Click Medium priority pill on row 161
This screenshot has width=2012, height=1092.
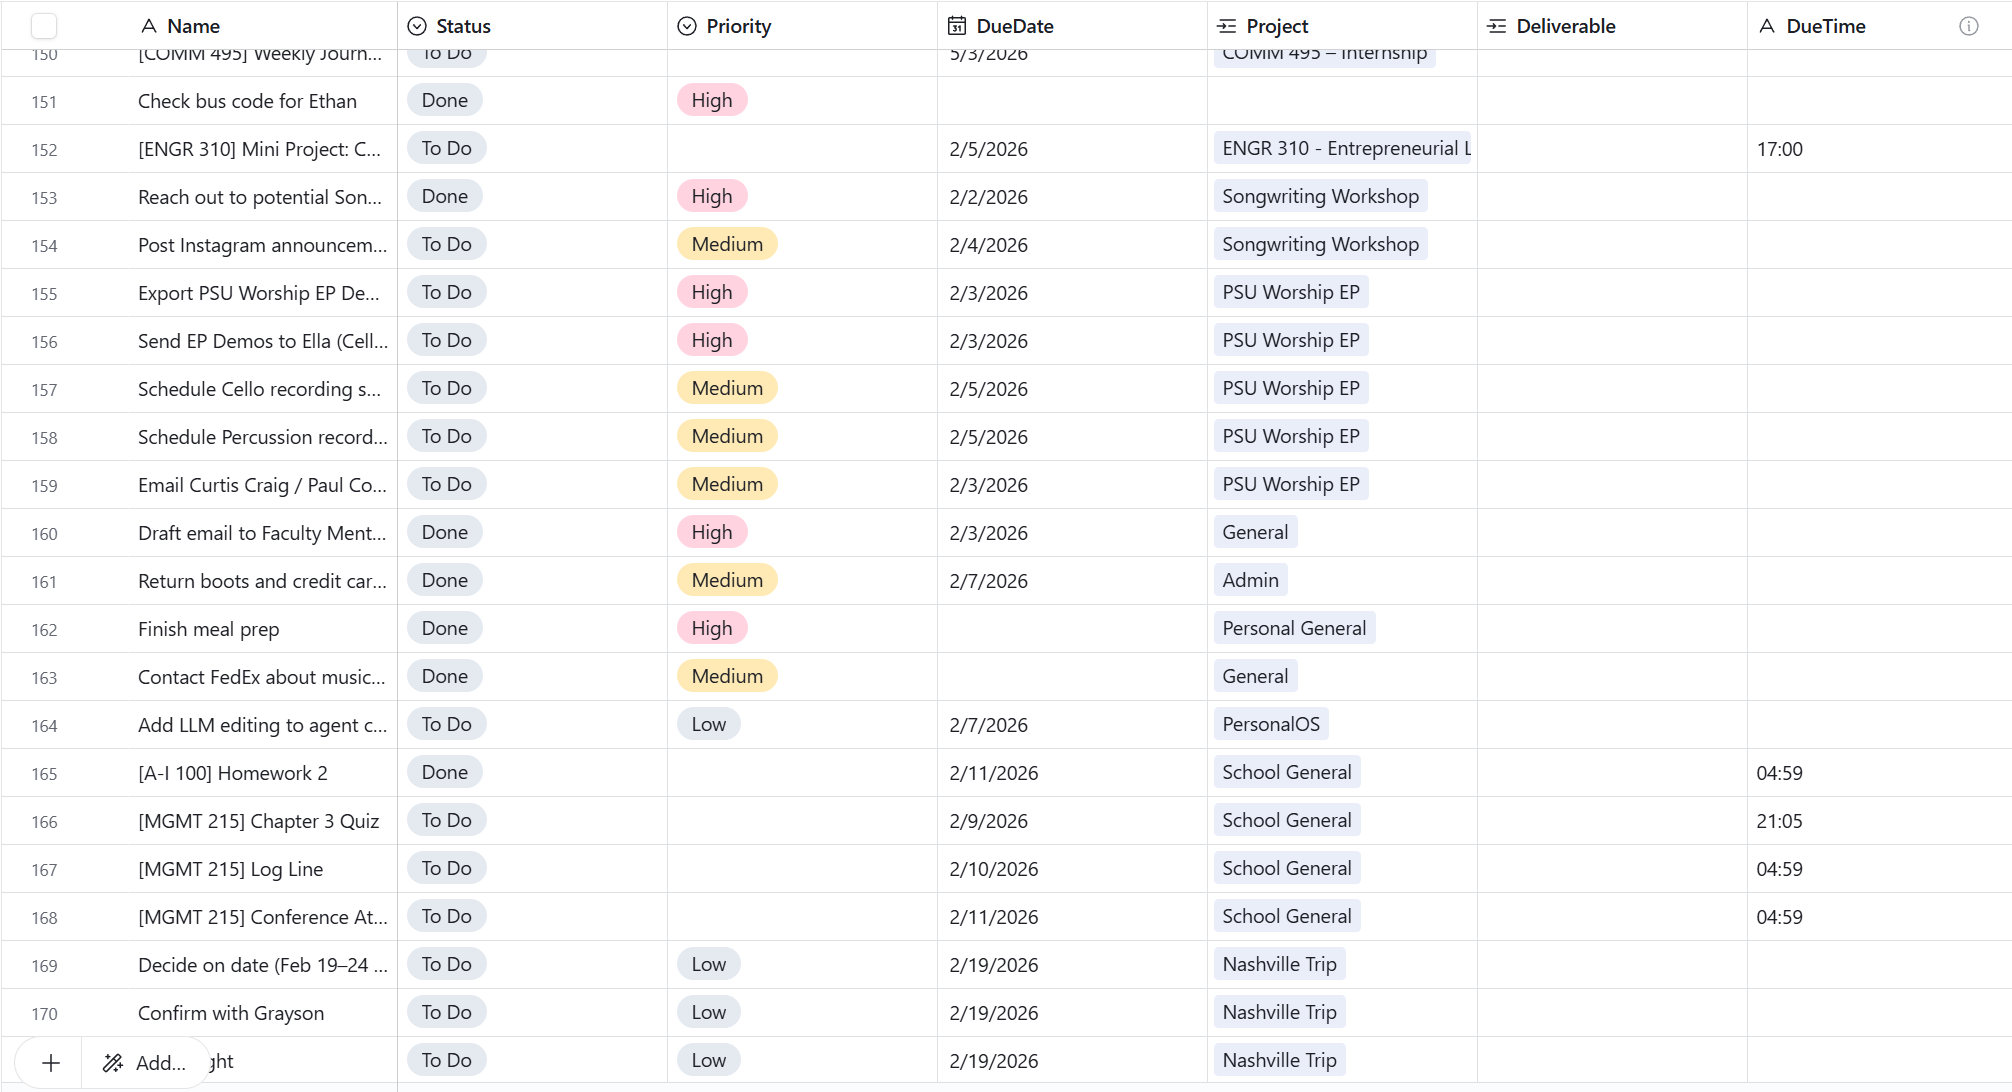point(726,580)
